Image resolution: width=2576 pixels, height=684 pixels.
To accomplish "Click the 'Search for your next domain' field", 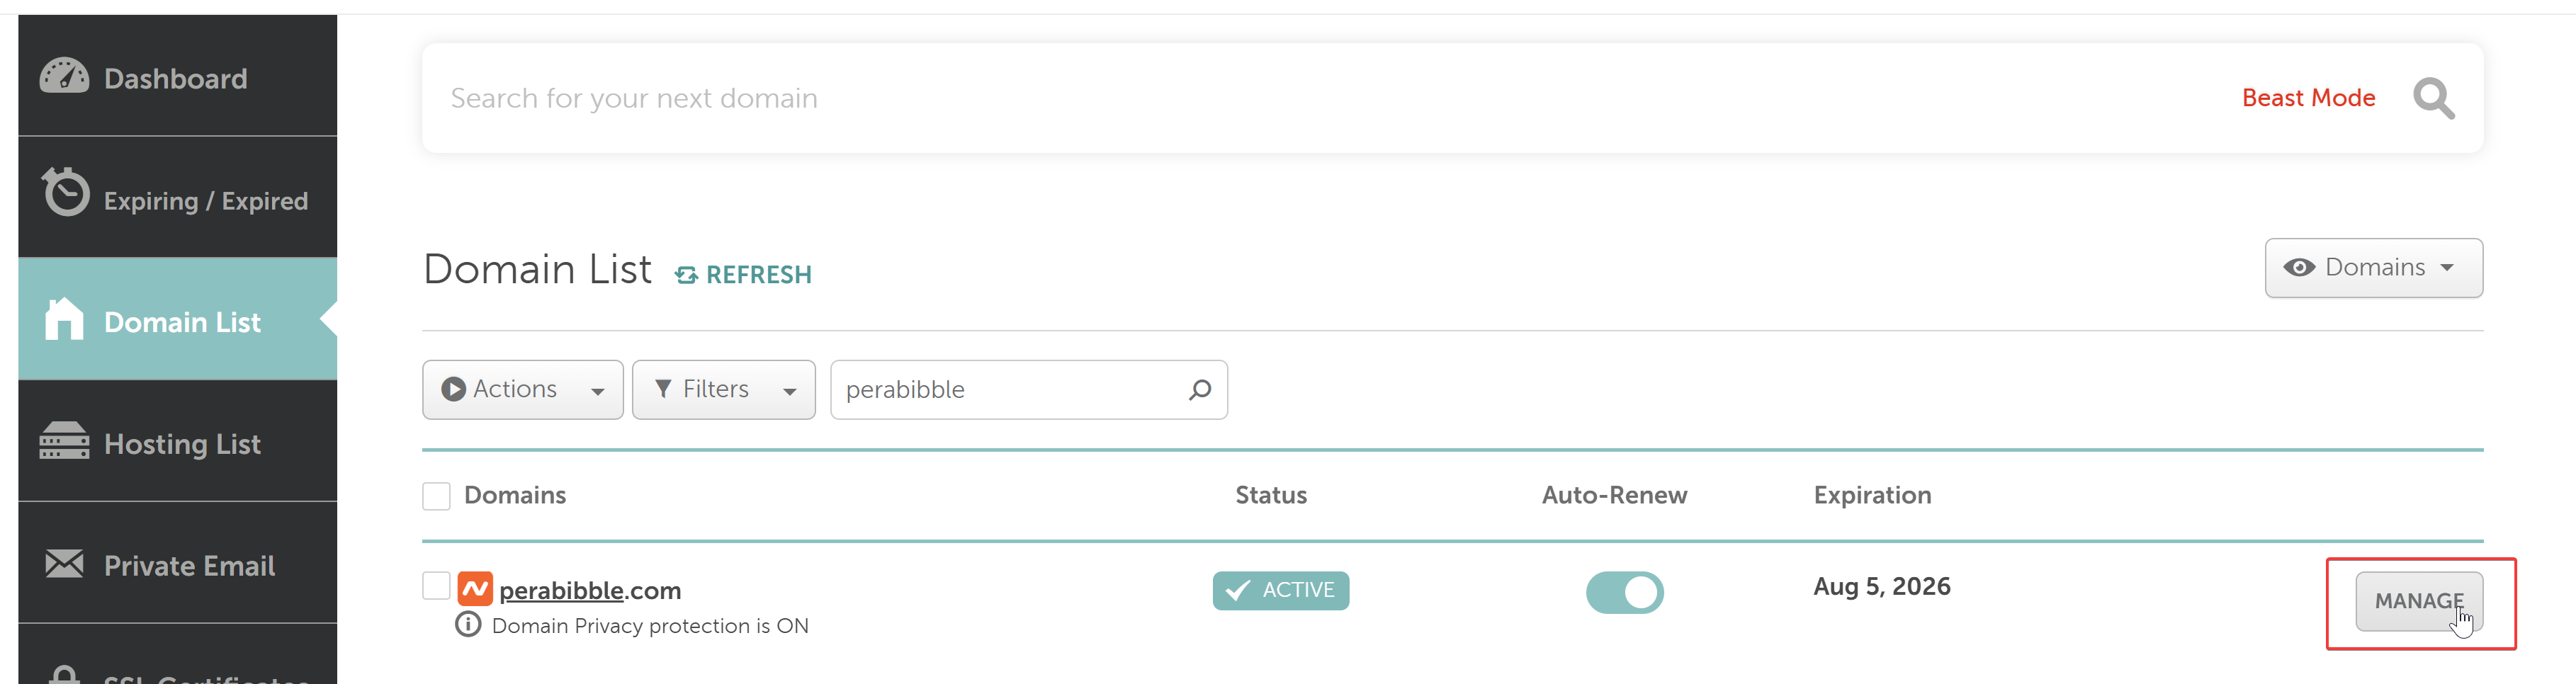I will coord(1300,98).
